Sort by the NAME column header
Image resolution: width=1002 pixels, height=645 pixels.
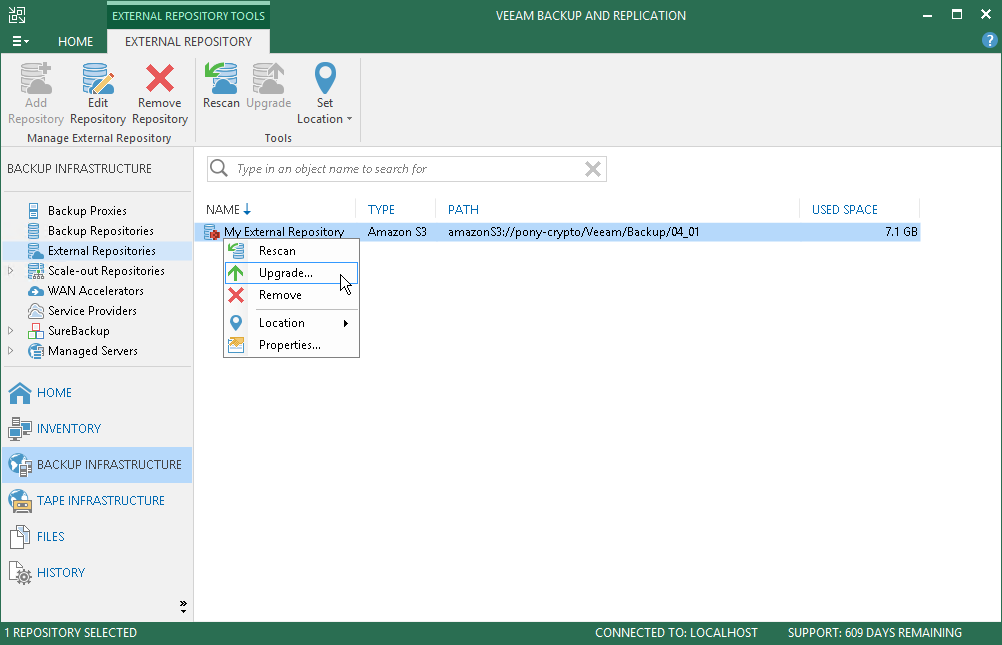pyautogui.click(x=280, y=210)
